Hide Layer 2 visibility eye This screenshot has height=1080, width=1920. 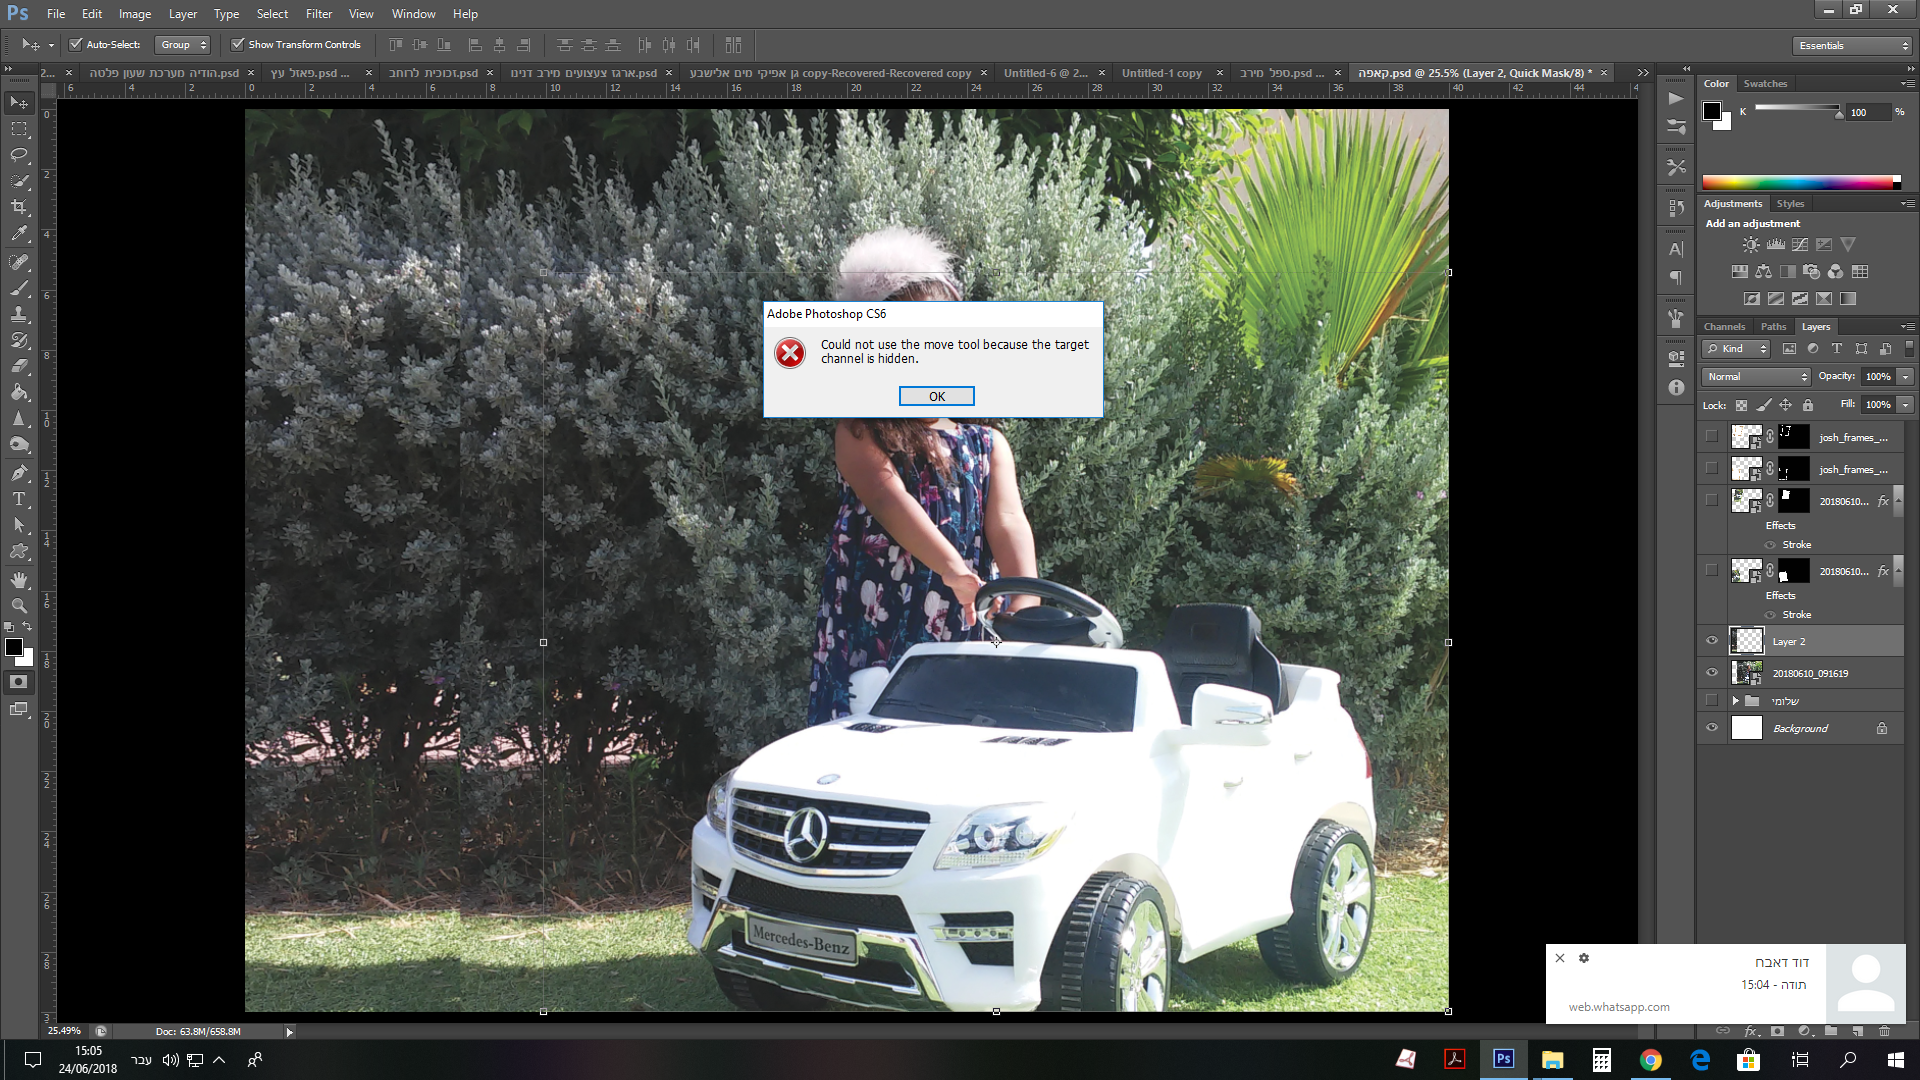(1712, 641)
